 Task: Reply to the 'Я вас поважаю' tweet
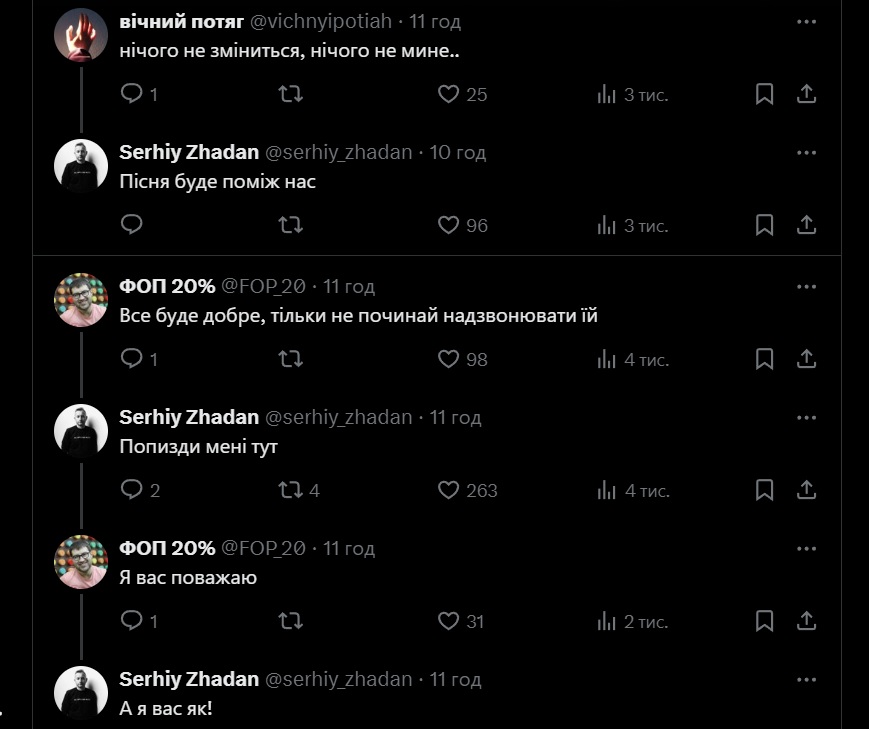click(132, 621)
